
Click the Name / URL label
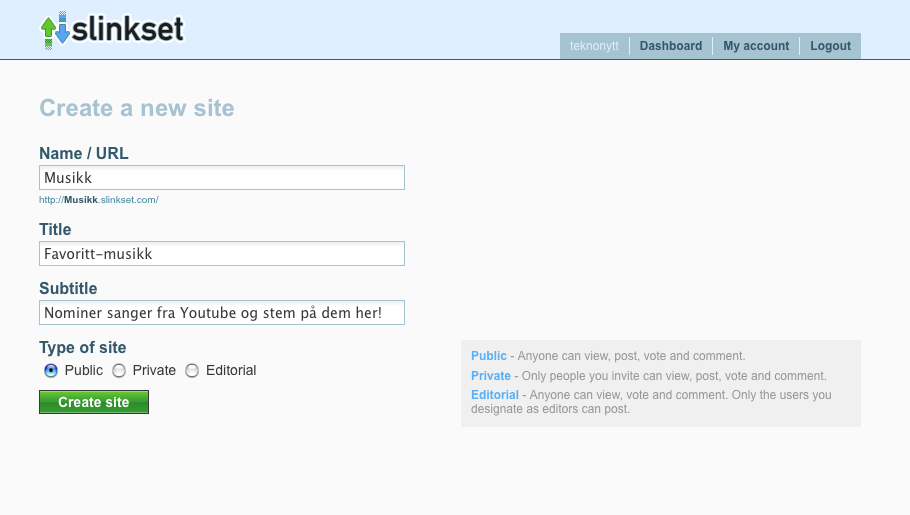[84, 153]
